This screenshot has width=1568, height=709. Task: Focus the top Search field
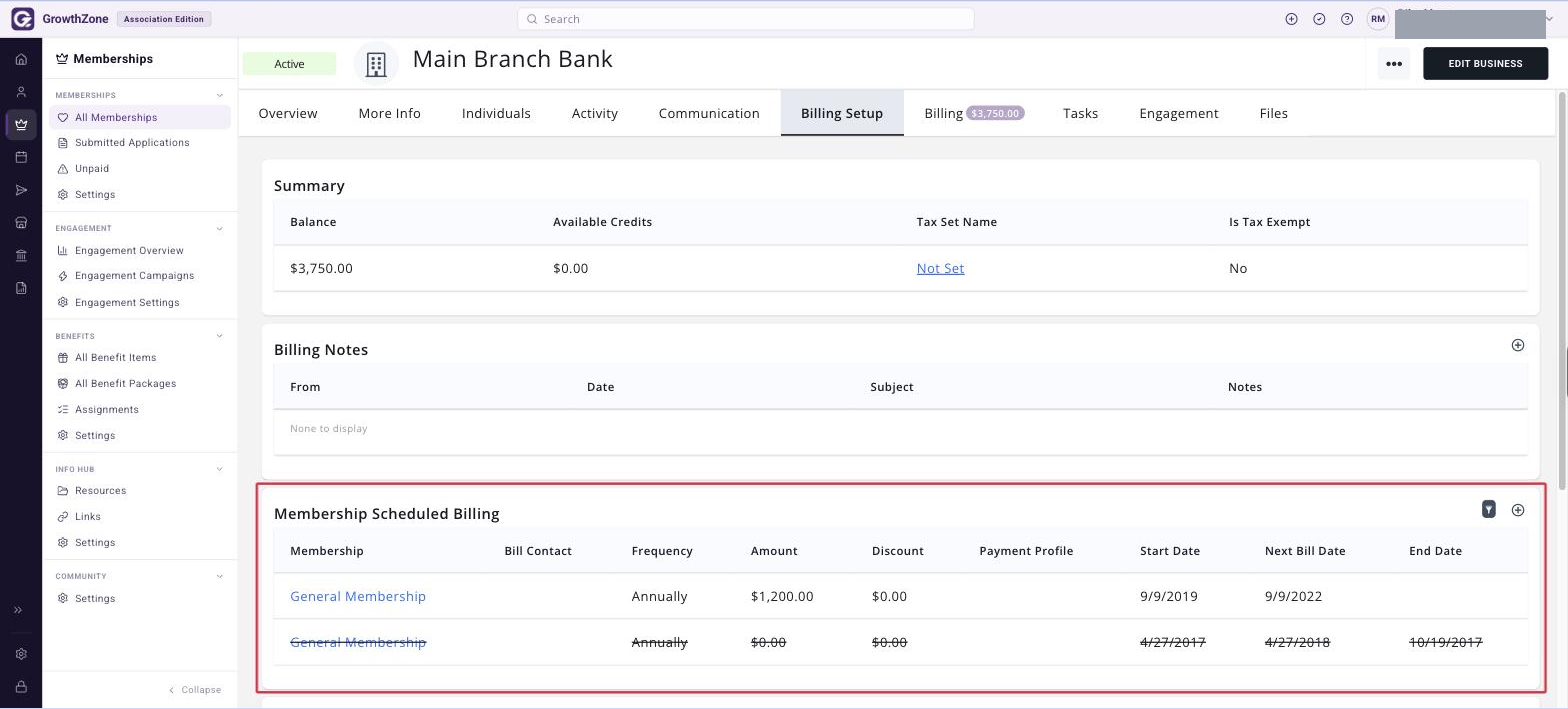746,19
